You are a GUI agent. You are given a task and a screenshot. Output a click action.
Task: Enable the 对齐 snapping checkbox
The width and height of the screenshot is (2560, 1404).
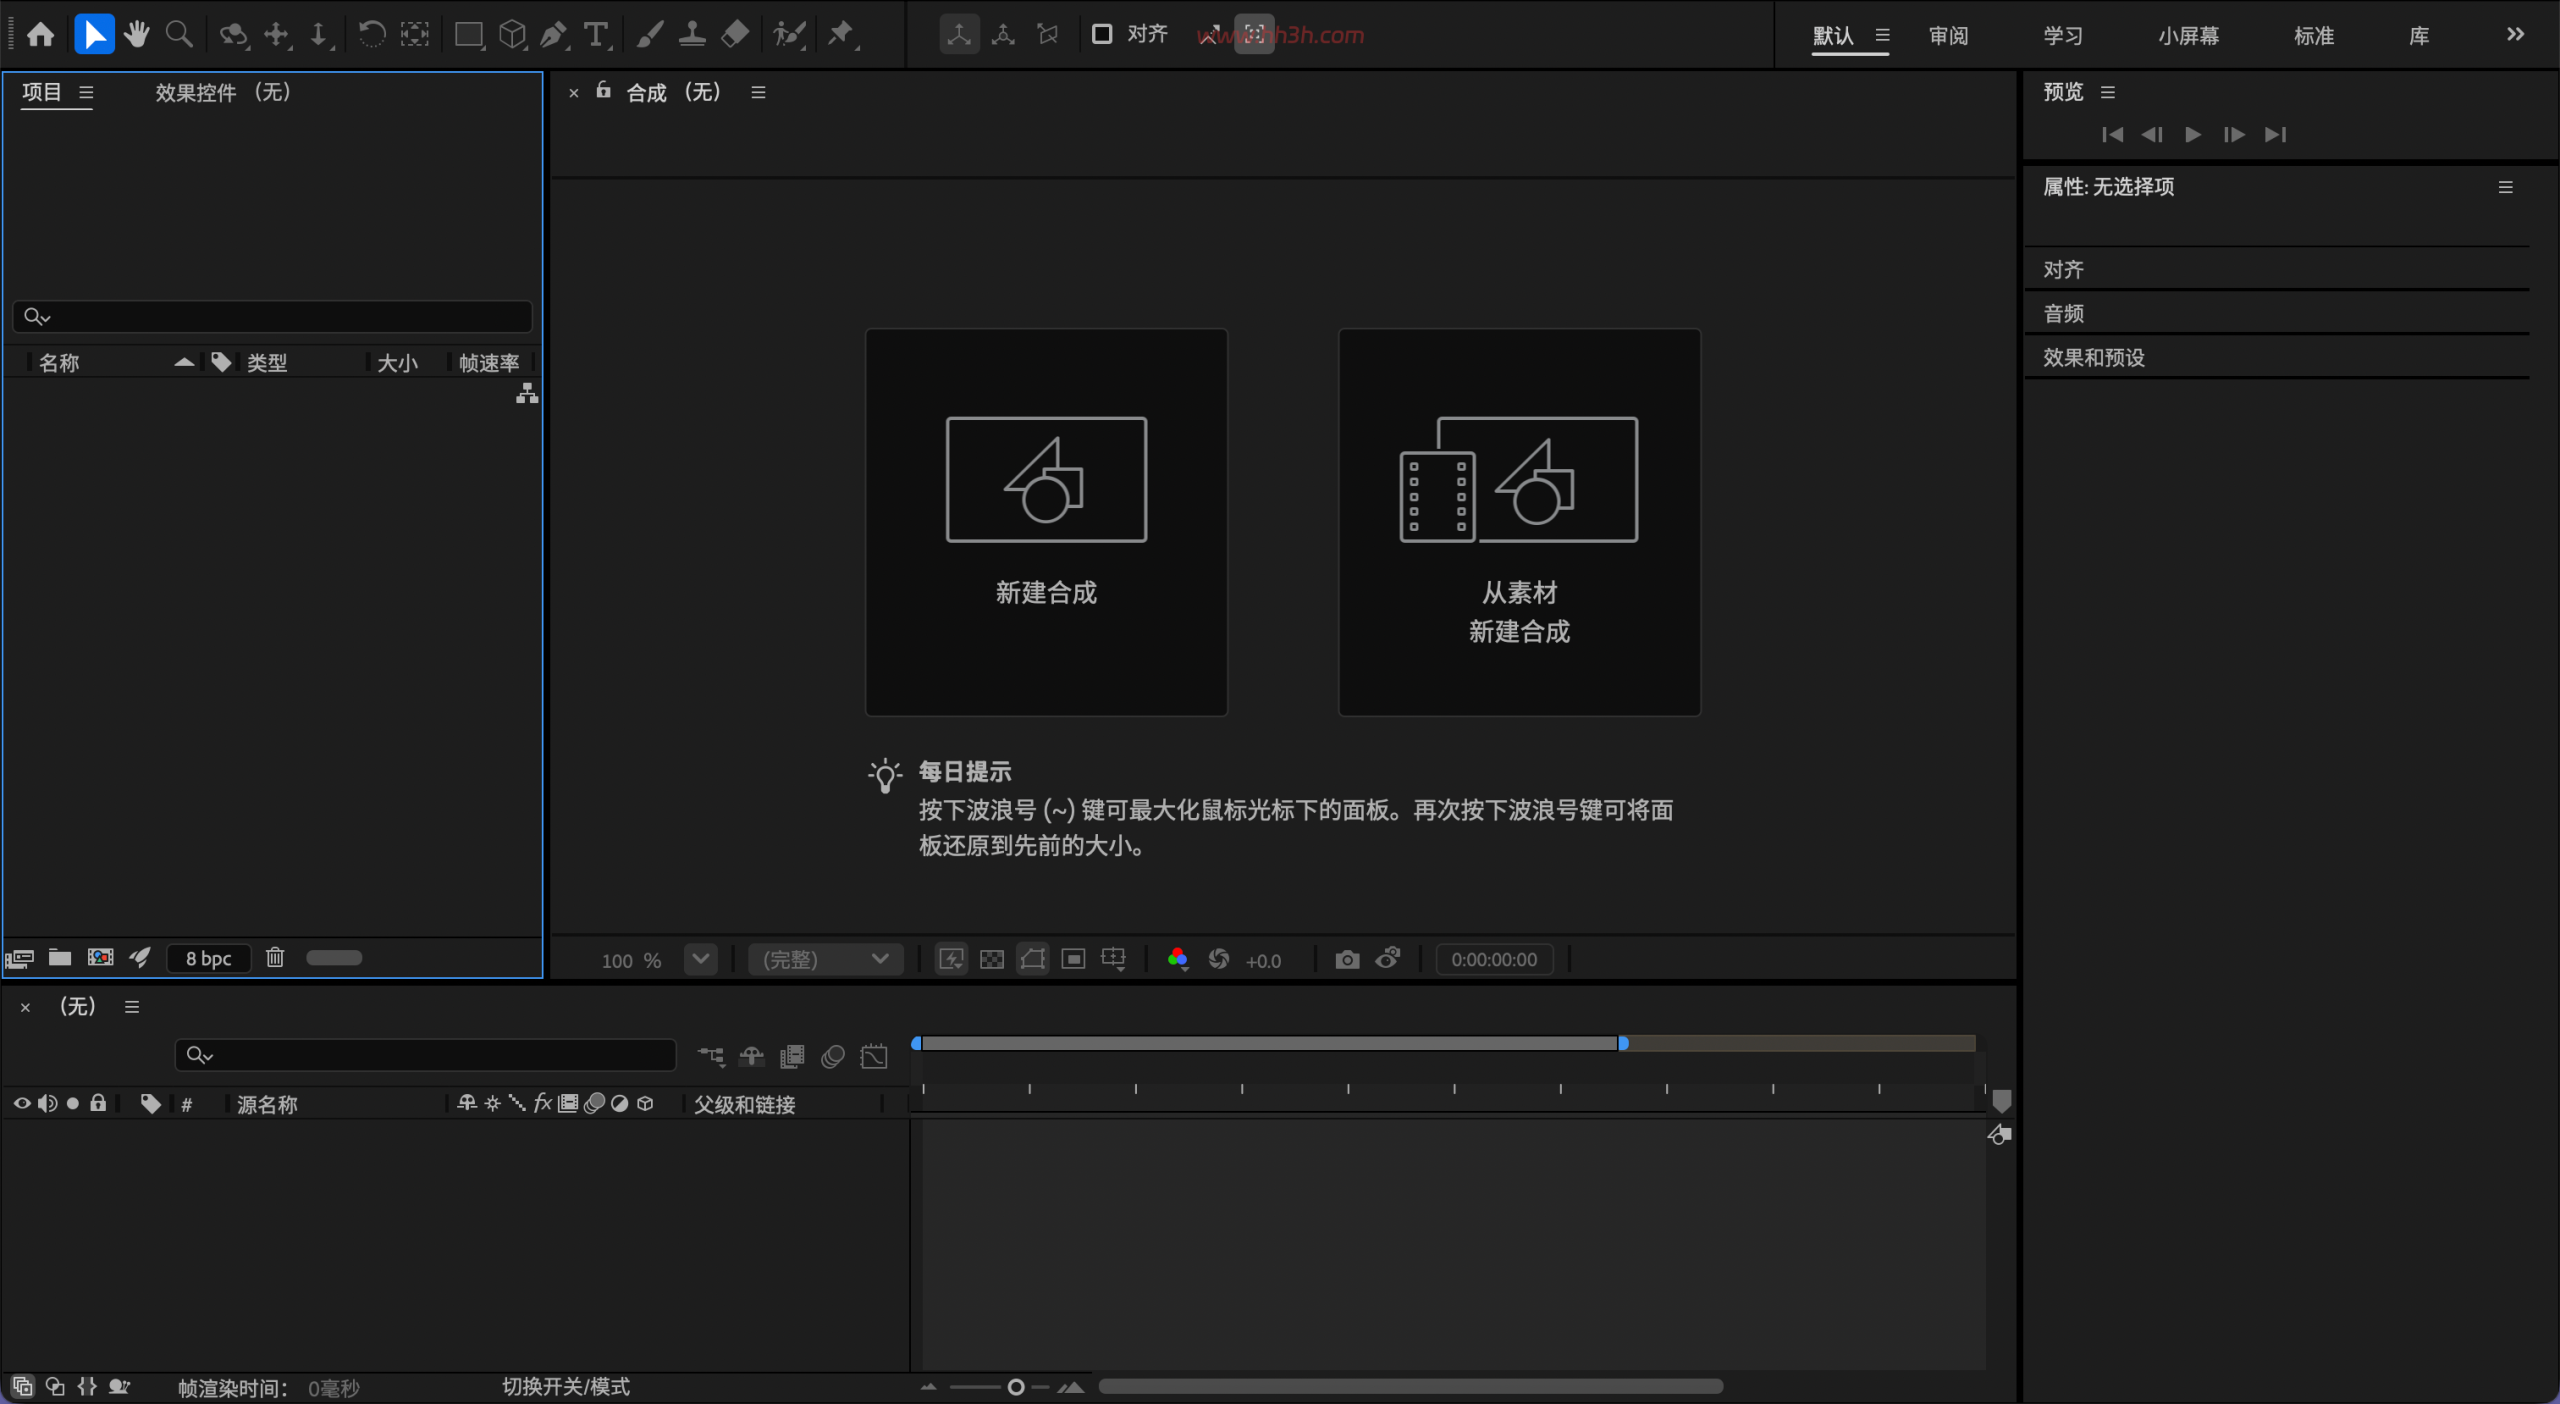tap(1102, 35)
